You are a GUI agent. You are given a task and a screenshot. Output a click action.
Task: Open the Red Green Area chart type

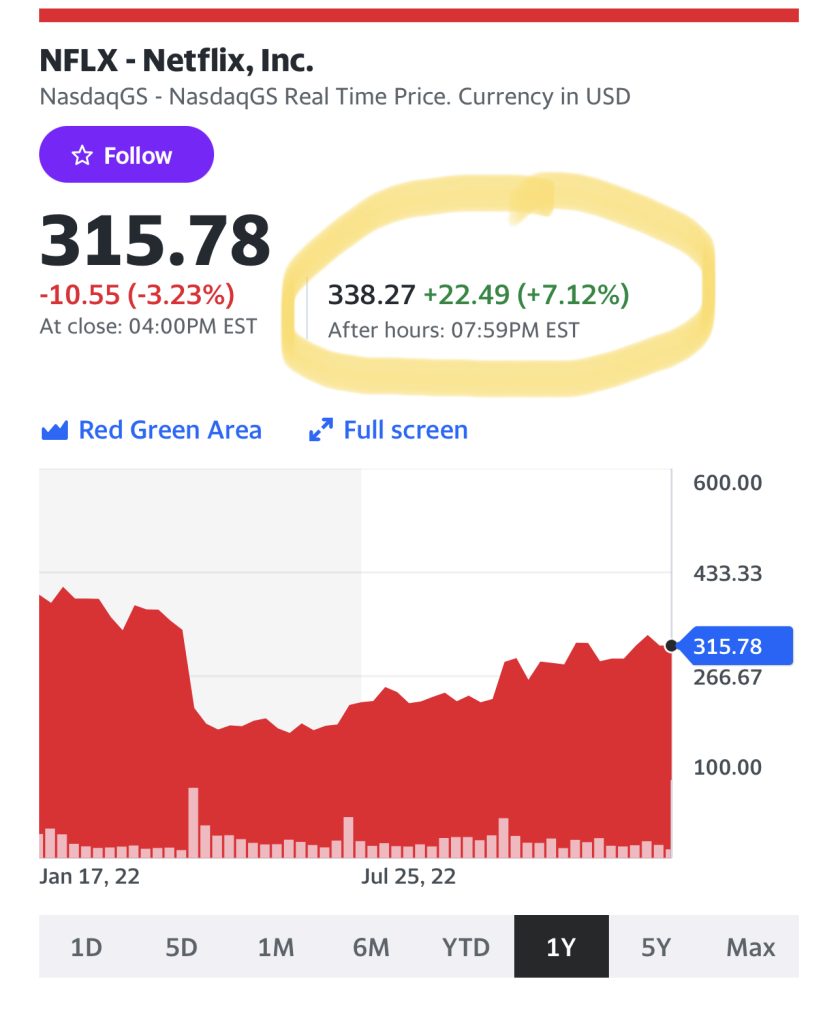coord(151,430)
